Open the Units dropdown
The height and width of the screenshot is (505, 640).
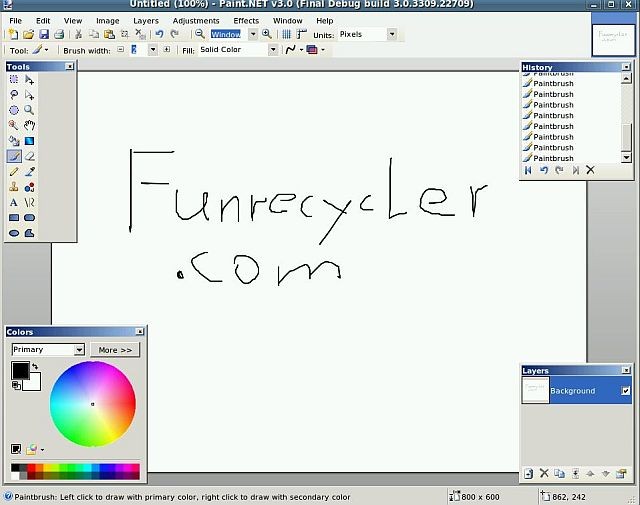(x=392, y=34)
